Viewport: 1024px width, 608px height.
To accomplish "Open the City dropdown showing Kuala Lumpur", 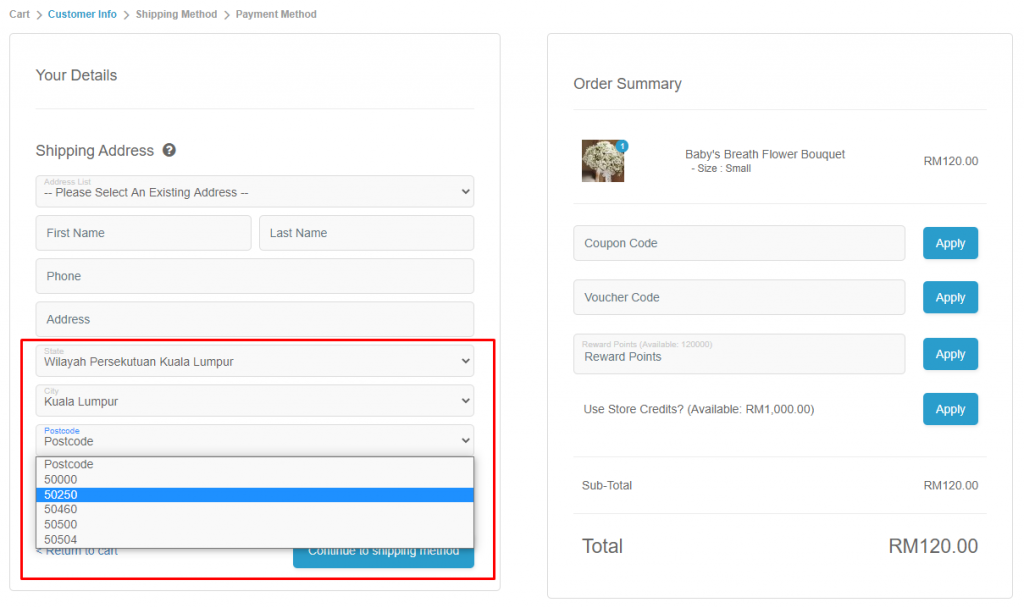I will click(253, 399).
